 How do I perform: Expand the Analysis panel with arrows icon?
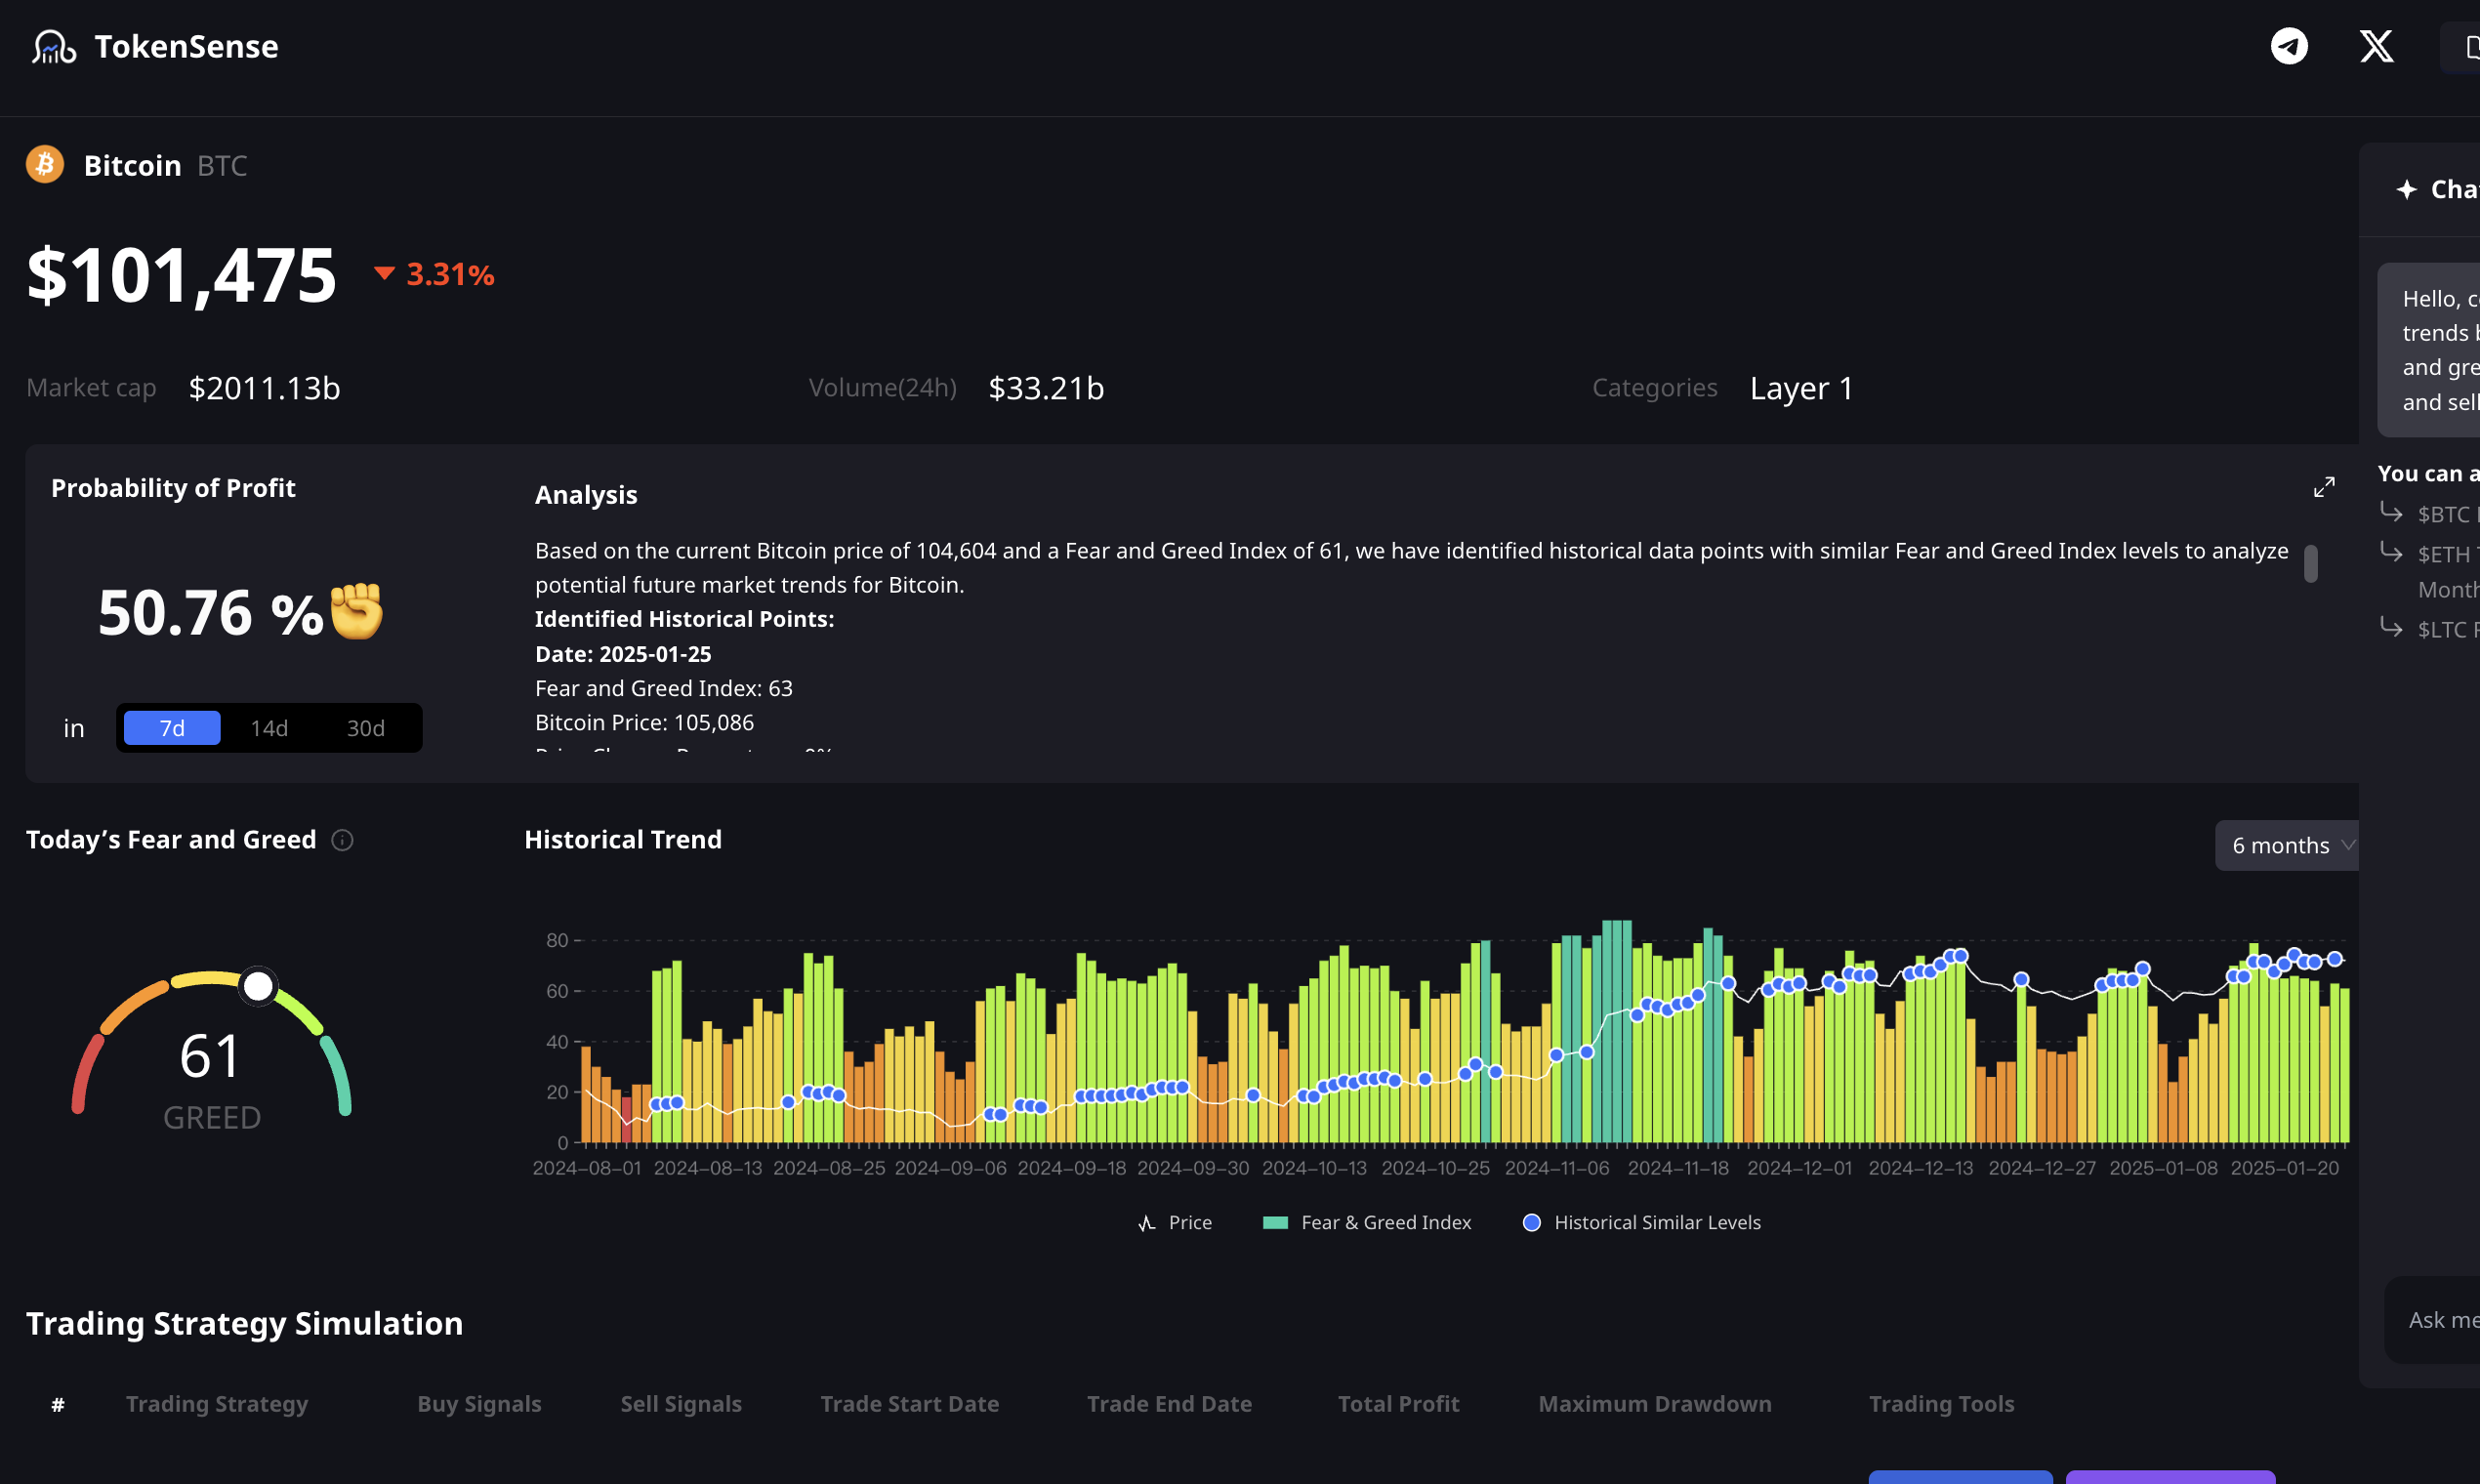[2324, 487]
